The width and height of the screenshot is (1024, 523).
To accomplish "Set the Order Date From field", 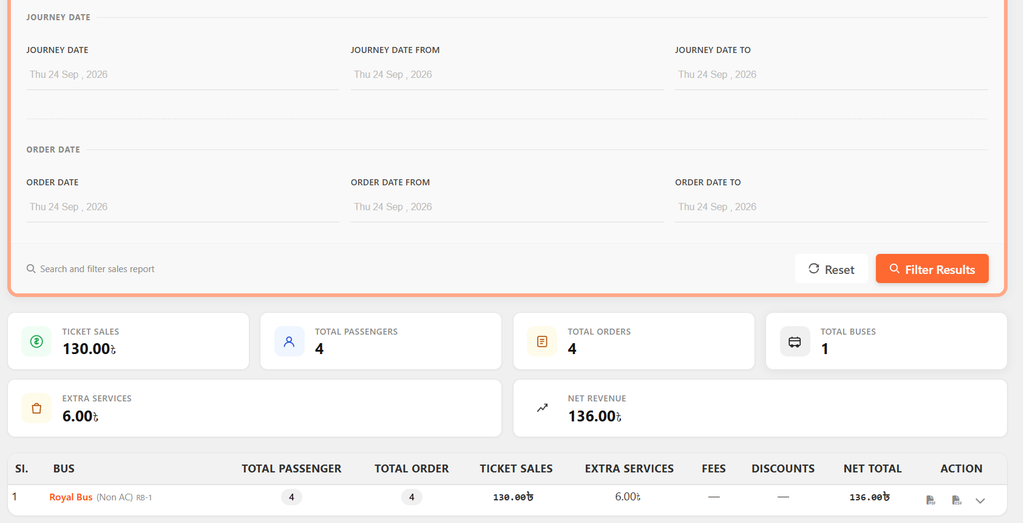I will click(x=507, y=208).
